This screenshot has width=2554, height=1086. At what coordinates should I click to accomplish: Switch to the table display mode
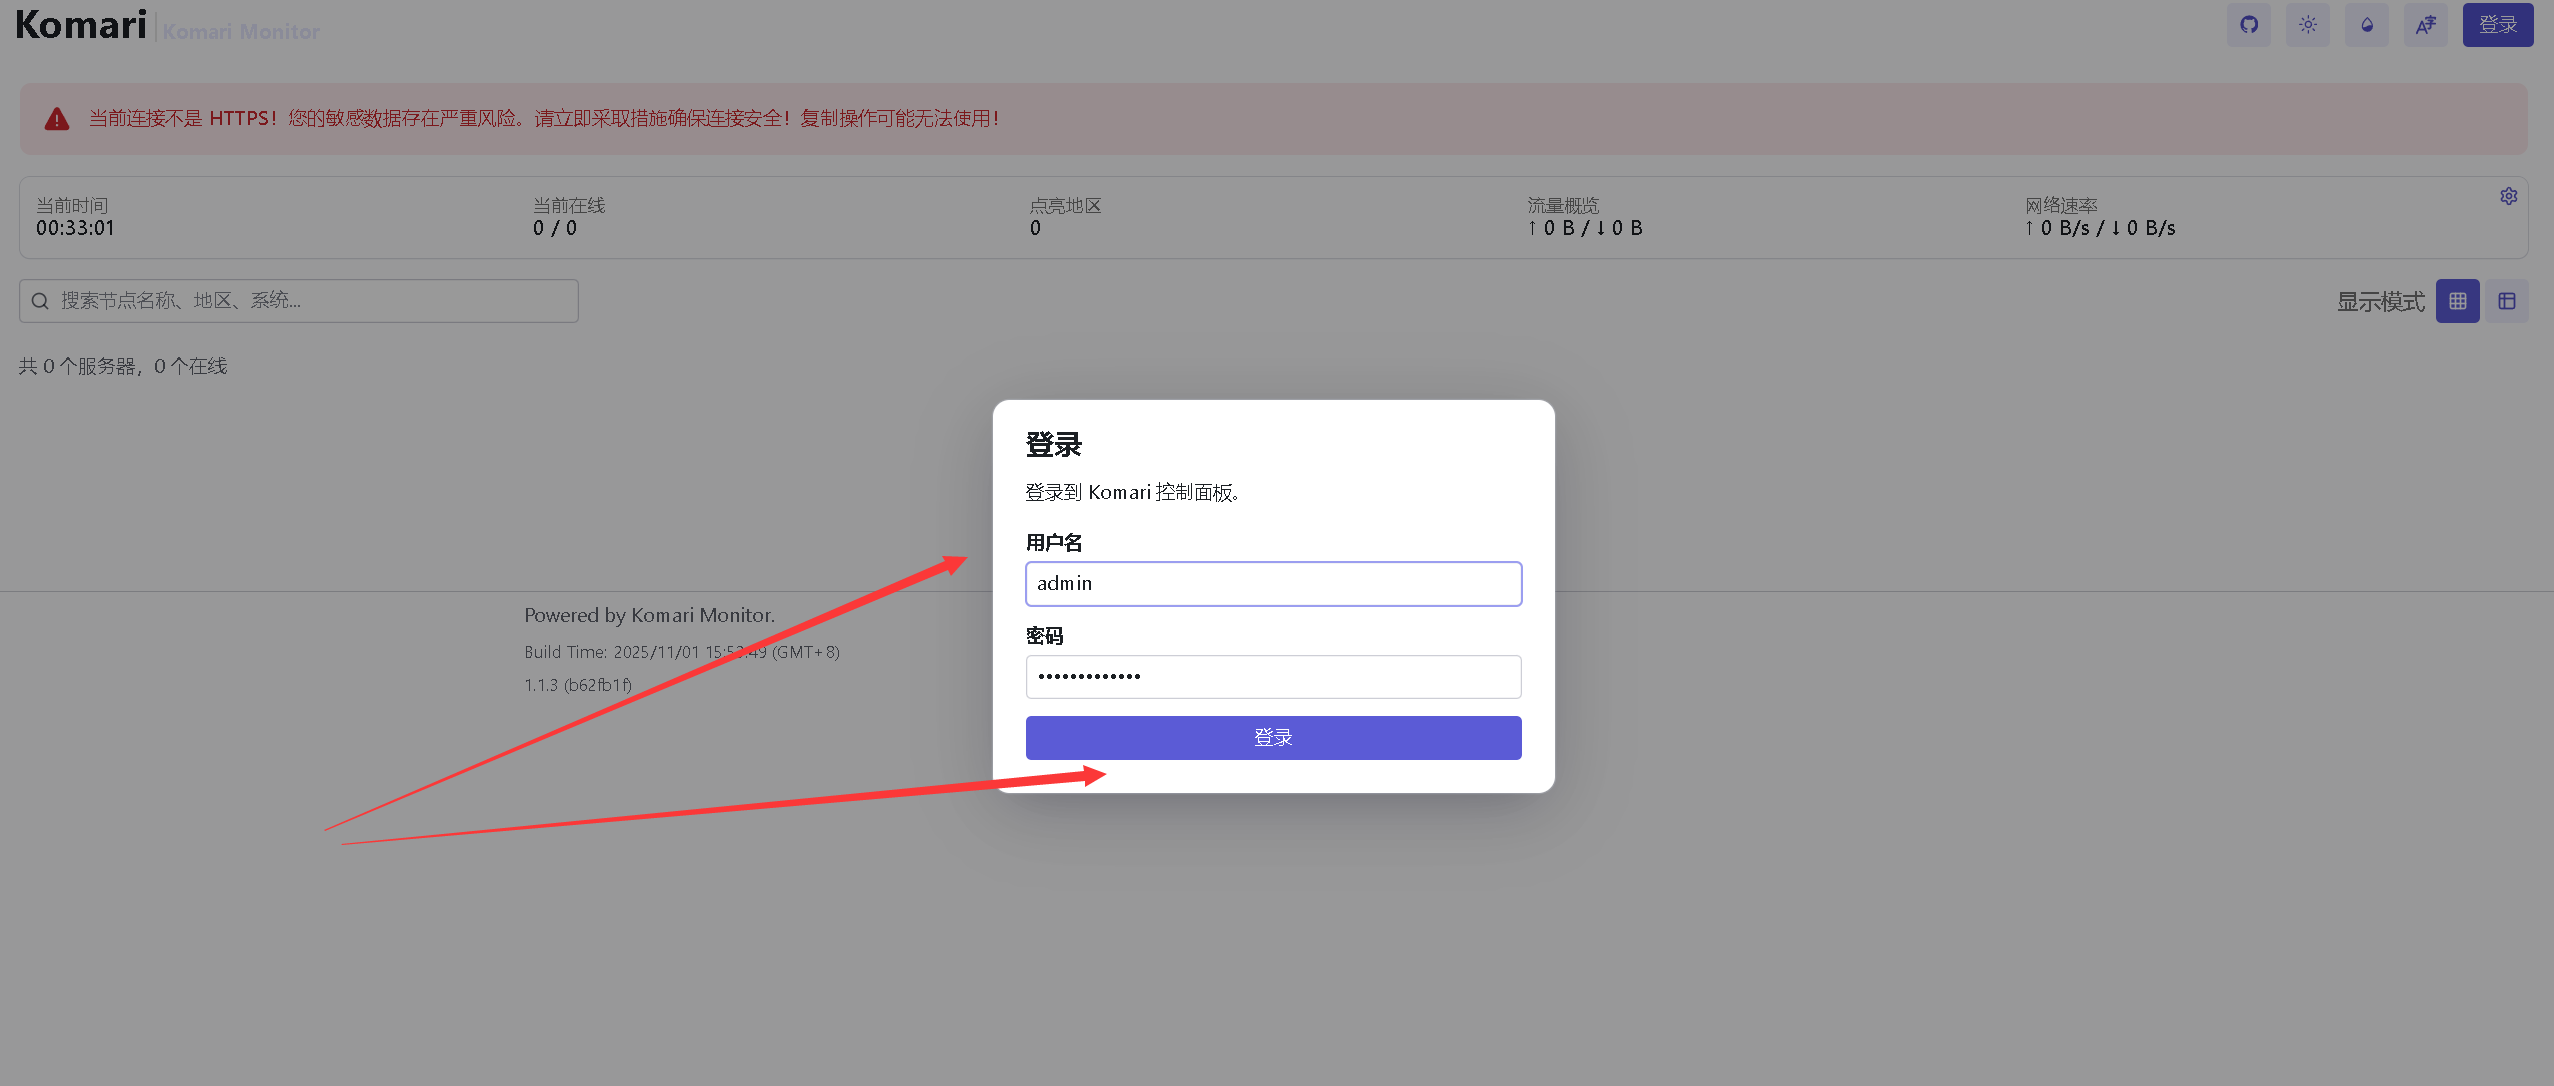[x=2507, y=300]
